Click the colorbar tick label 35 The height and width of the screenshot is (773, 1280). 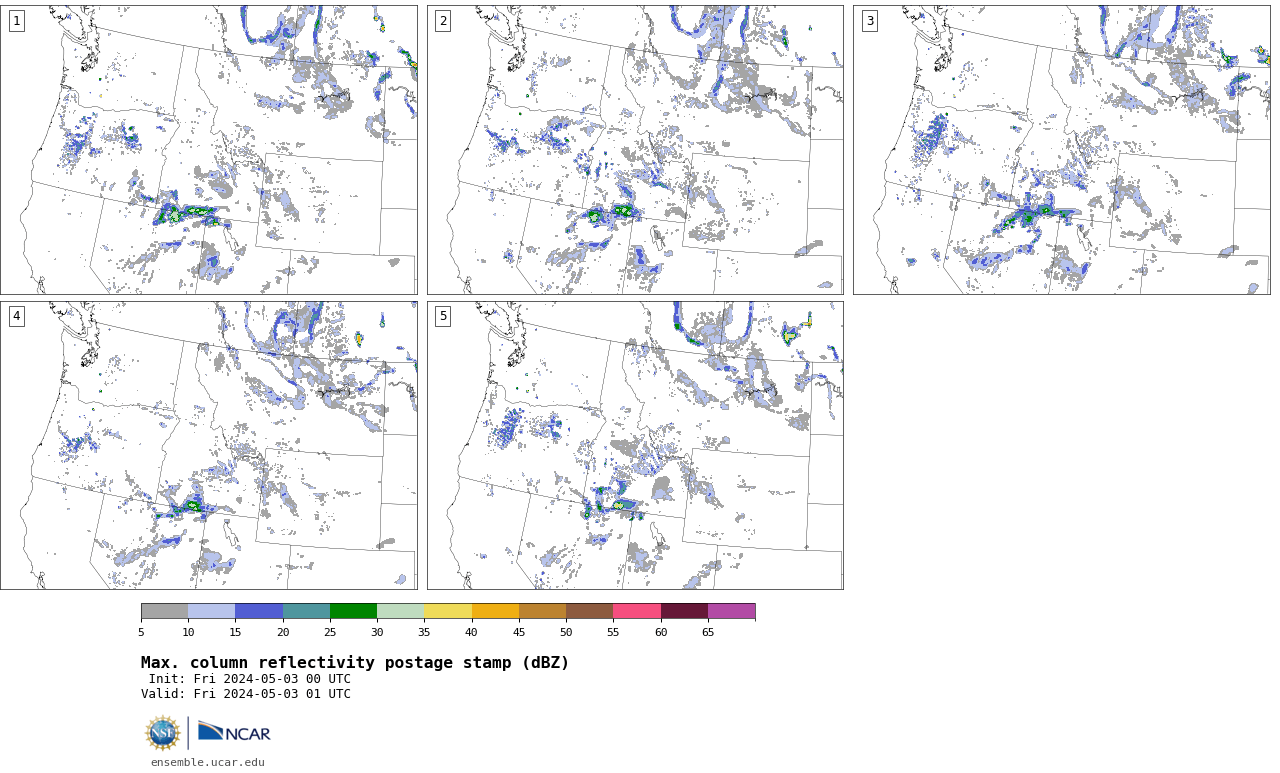pos(424,632)
